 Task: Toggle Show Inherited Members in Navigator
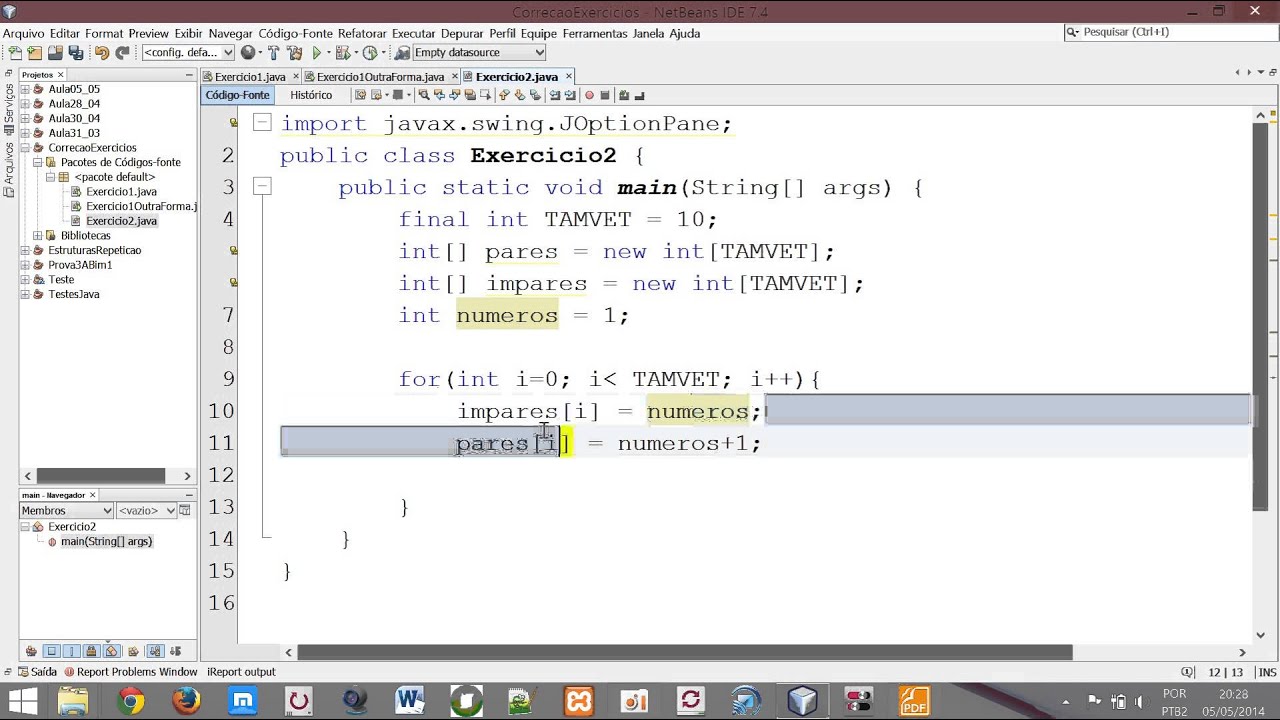(x=31, y=651)
